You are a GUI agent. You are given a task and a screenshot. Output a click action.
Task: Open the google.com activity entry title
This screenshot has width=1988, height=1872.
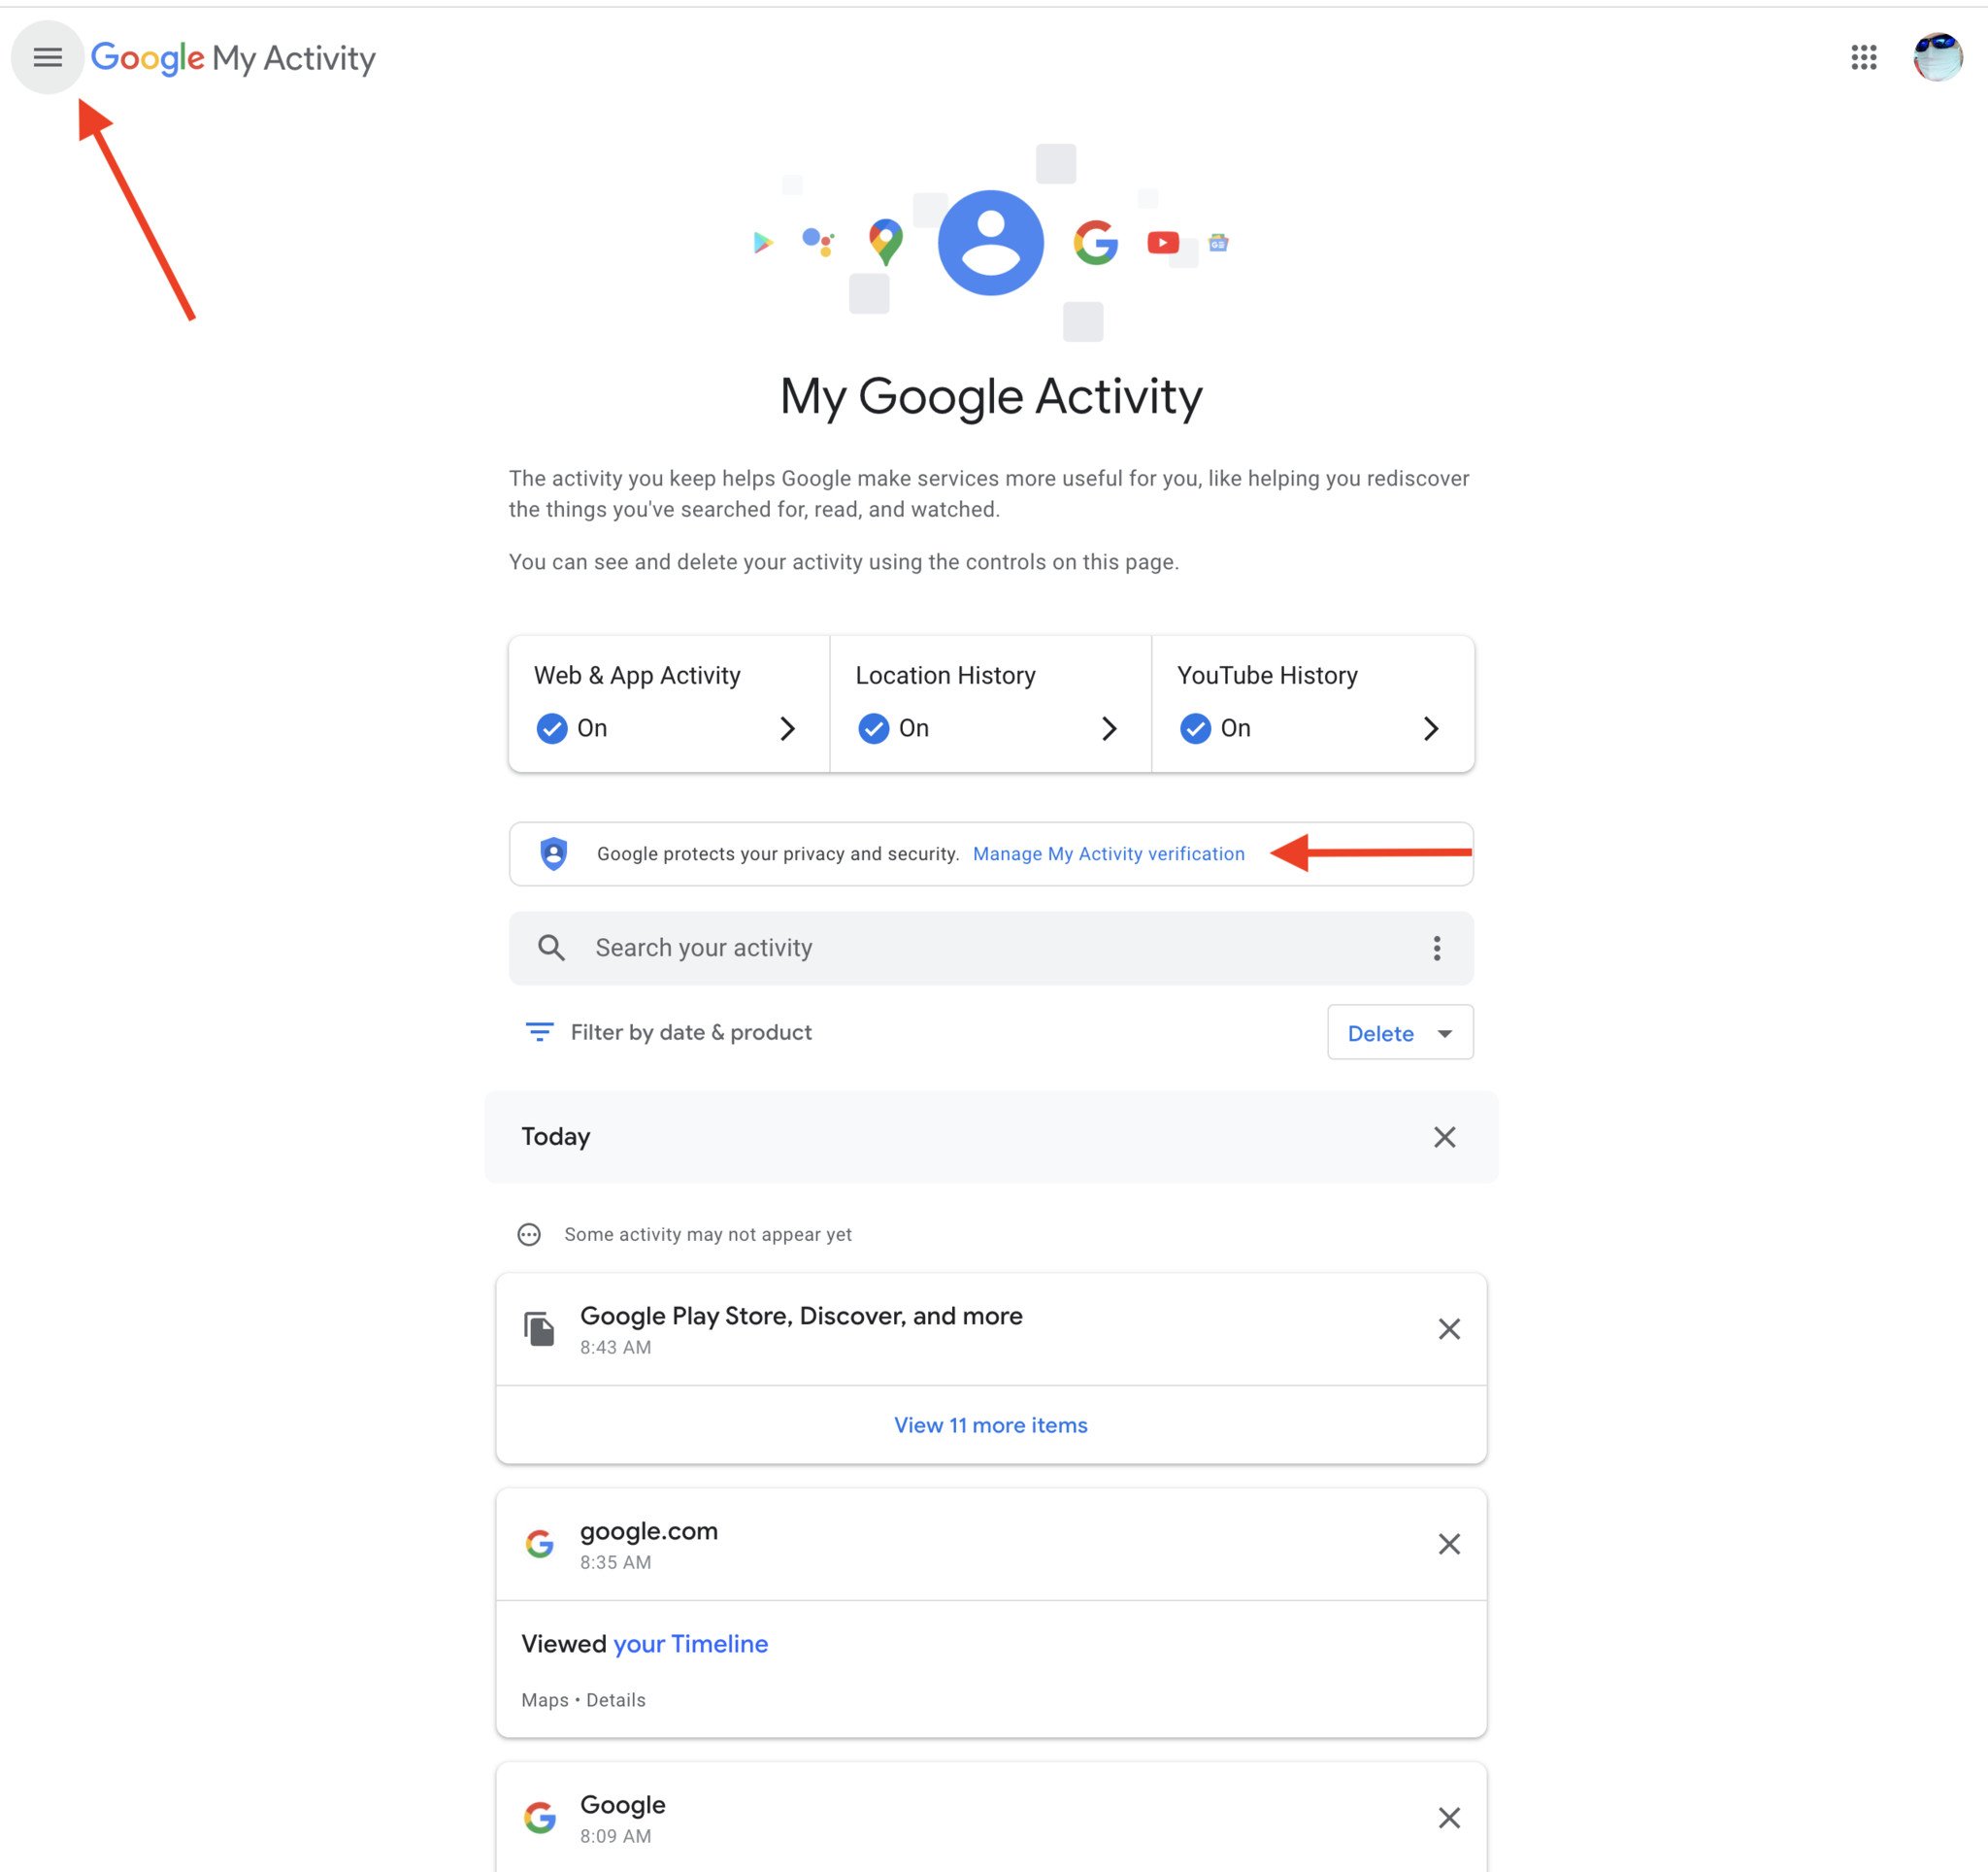[649, 1530]
